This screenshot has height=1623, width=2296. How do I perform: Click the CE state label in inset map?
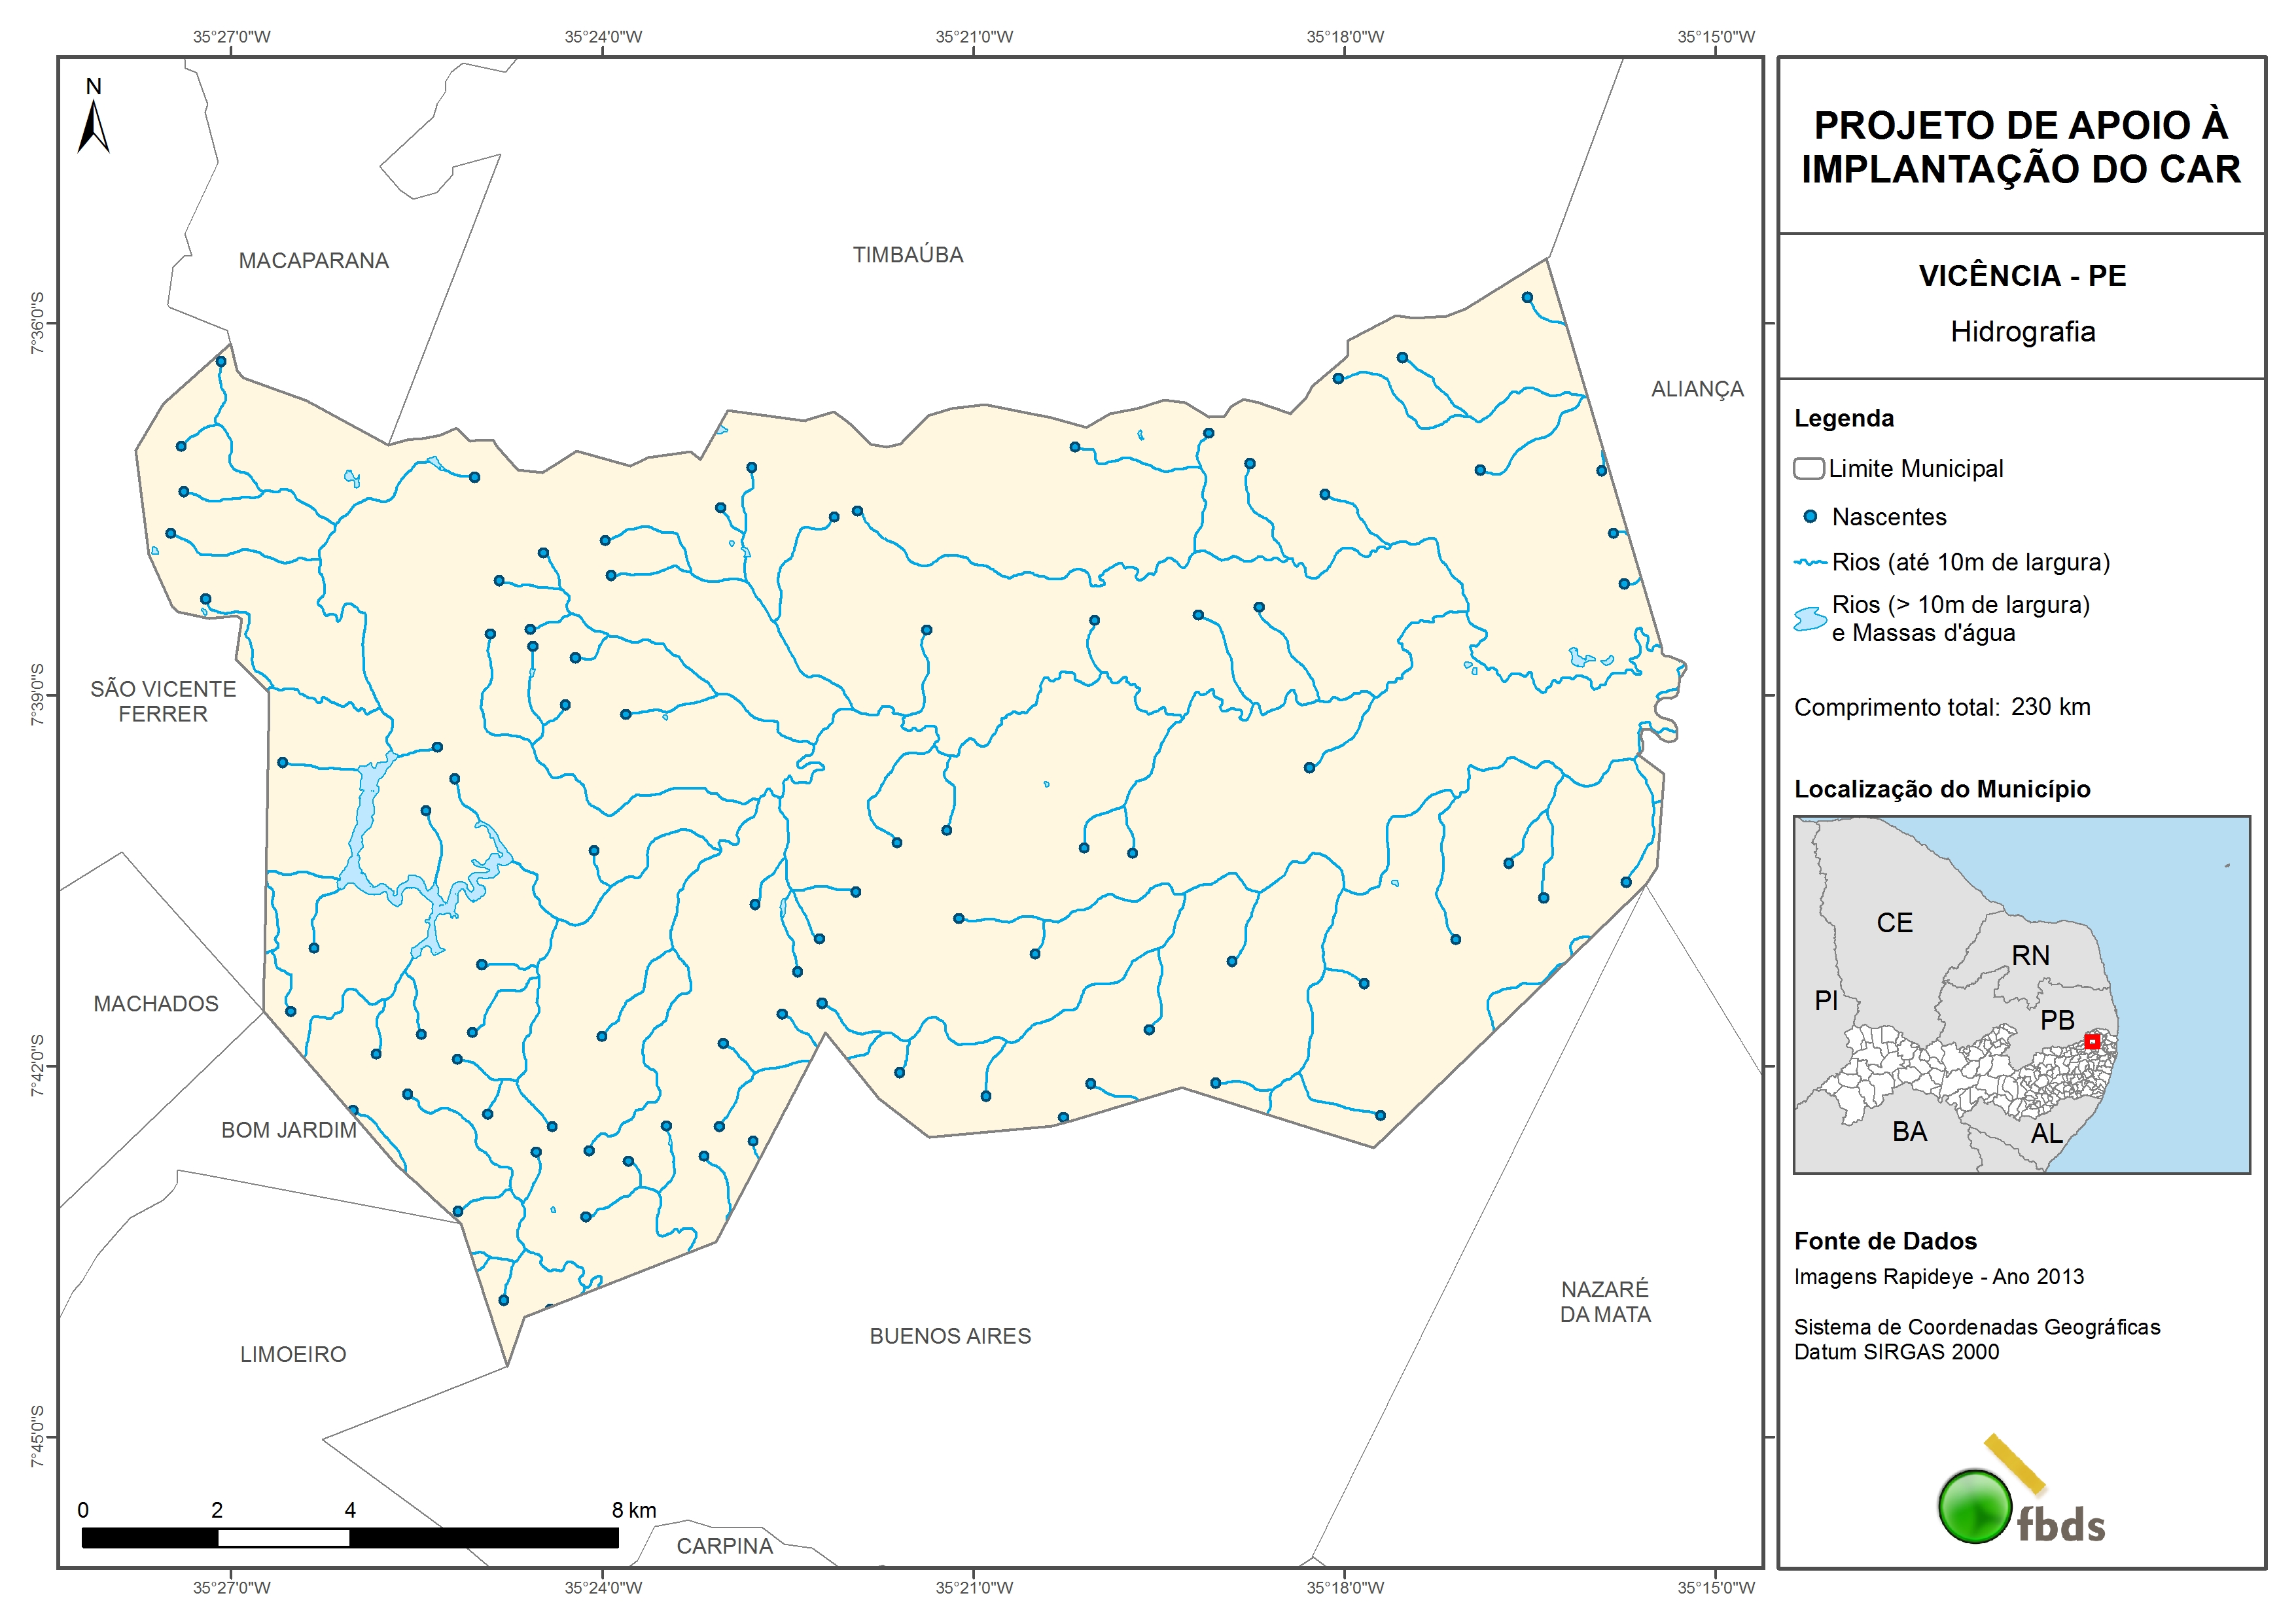(1894, 922)
